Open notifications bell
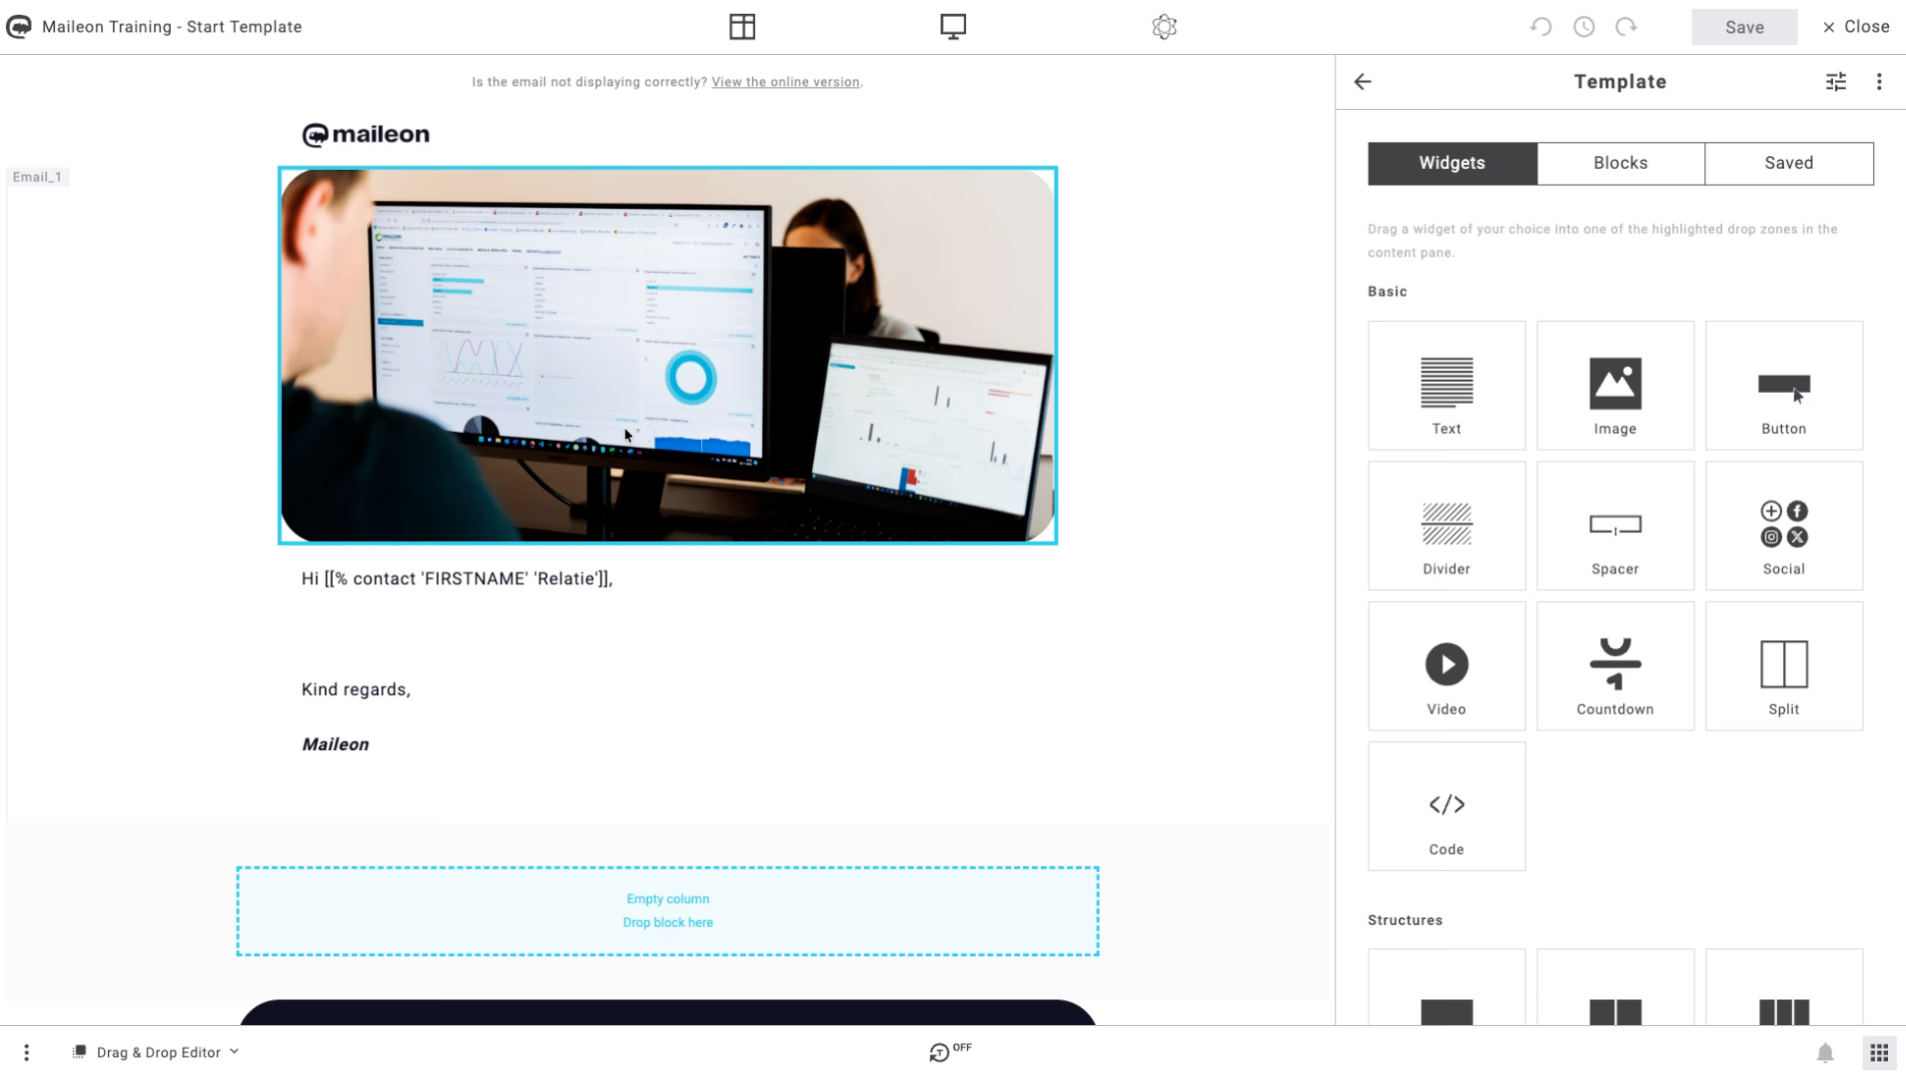This screenshot has width=1906, height=1080. (1825, 1052)
